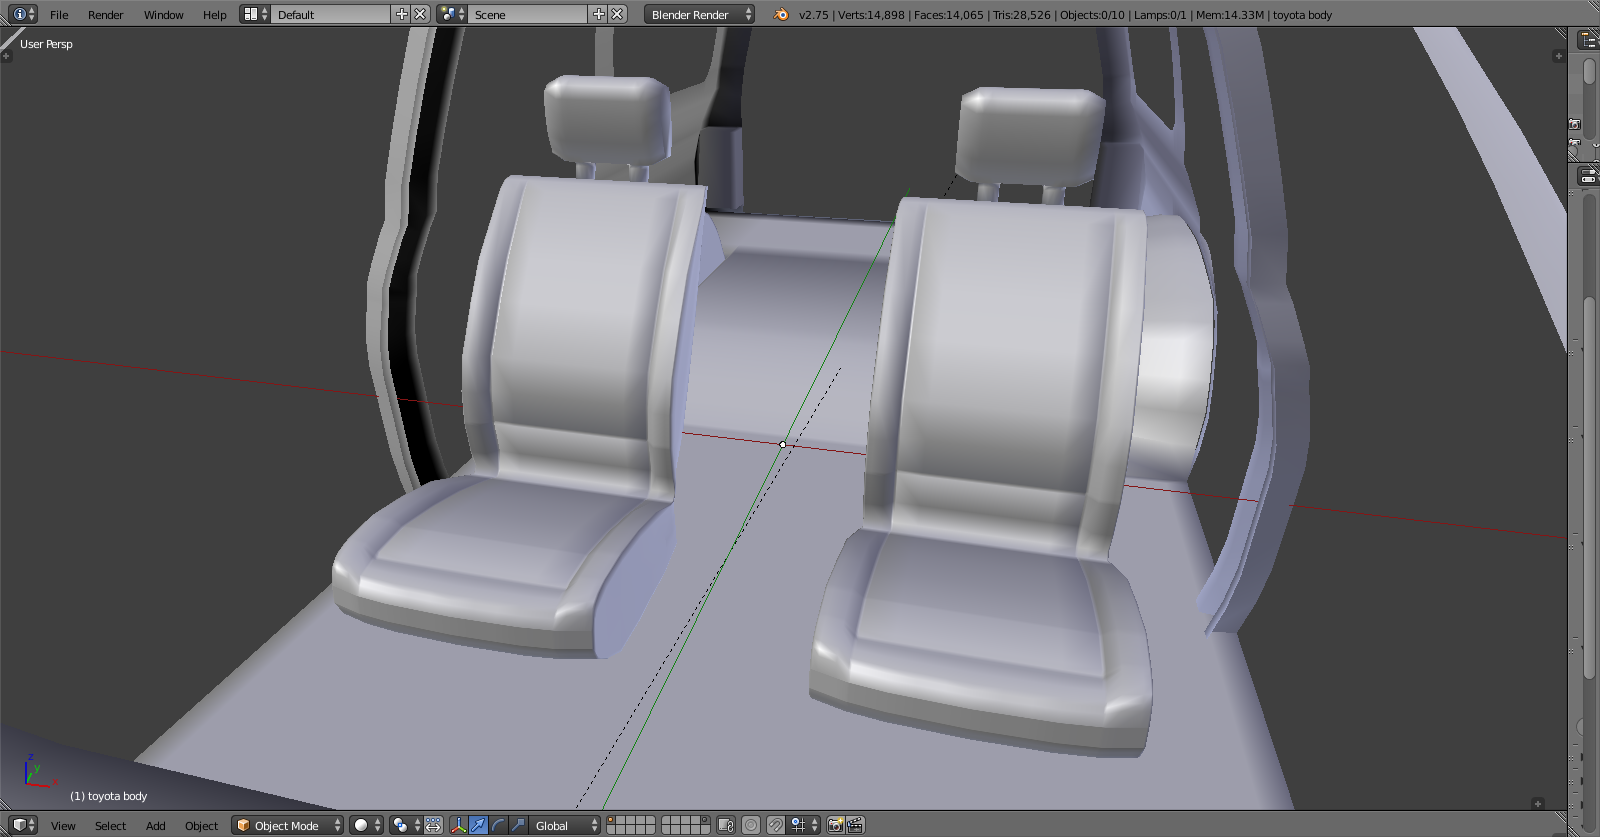Screen dimensions: 1600x837
Task: Click the left seat headrest
Action: (607, 118)
